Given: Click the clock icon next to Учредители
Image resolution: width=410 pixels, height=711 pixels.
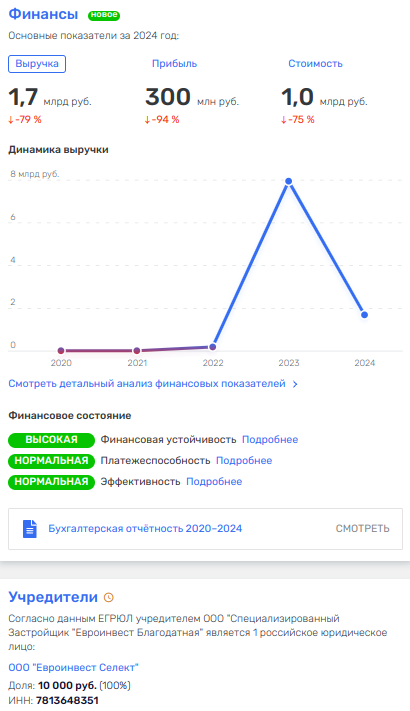Looking at the screenshot, I should (108, 597).
